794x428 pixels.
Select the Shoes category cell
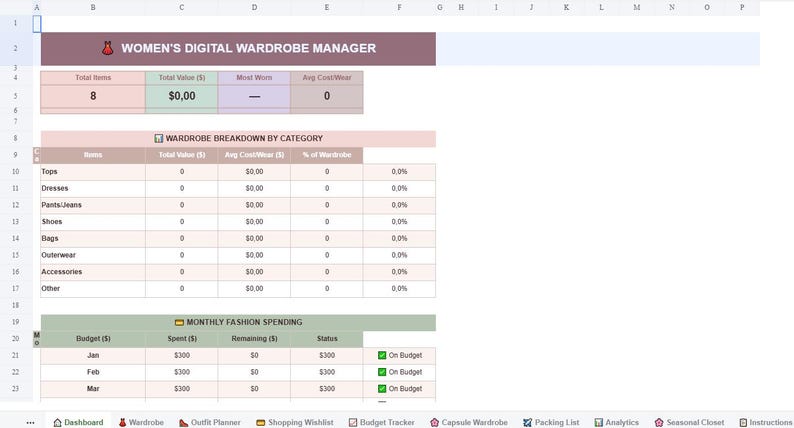[93, 222]
